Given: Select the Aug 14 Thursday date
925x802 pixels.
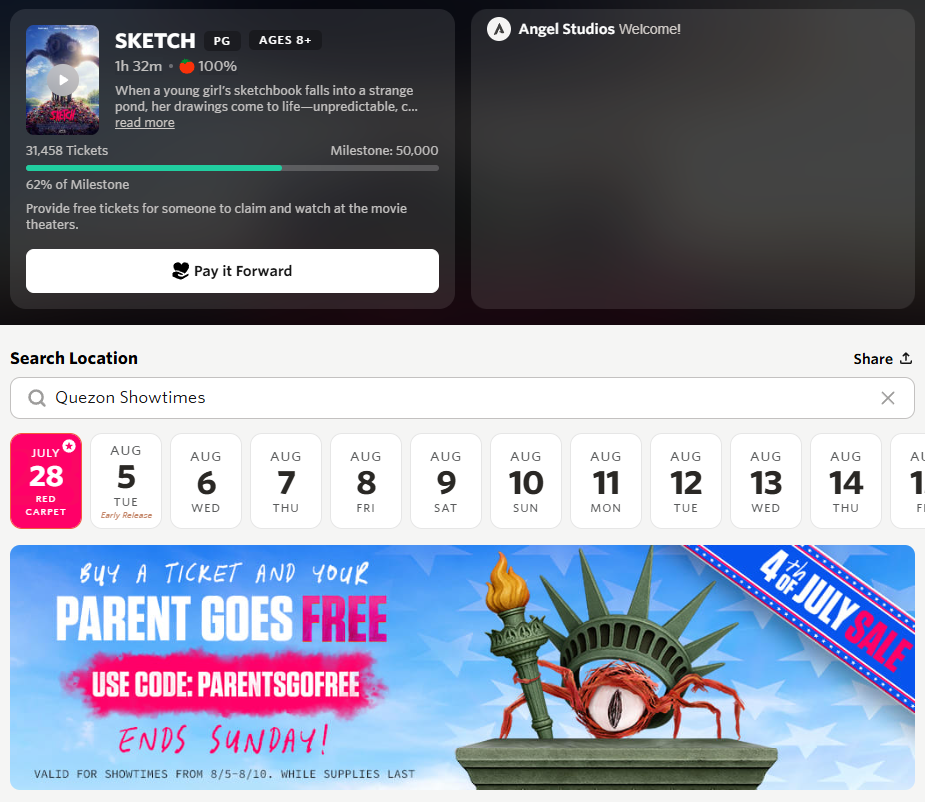Looking at the screenshot, I should 846,481.
